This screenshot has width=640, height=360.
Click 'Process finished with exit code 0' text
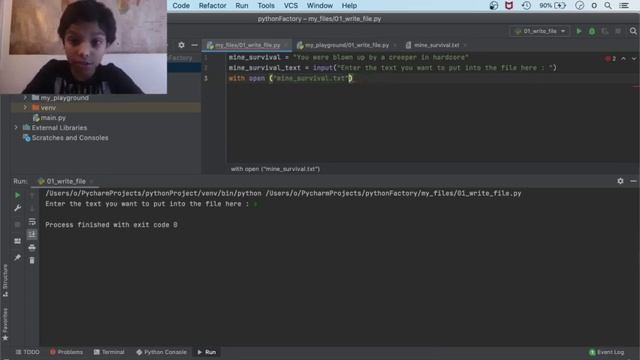(111, 224)
